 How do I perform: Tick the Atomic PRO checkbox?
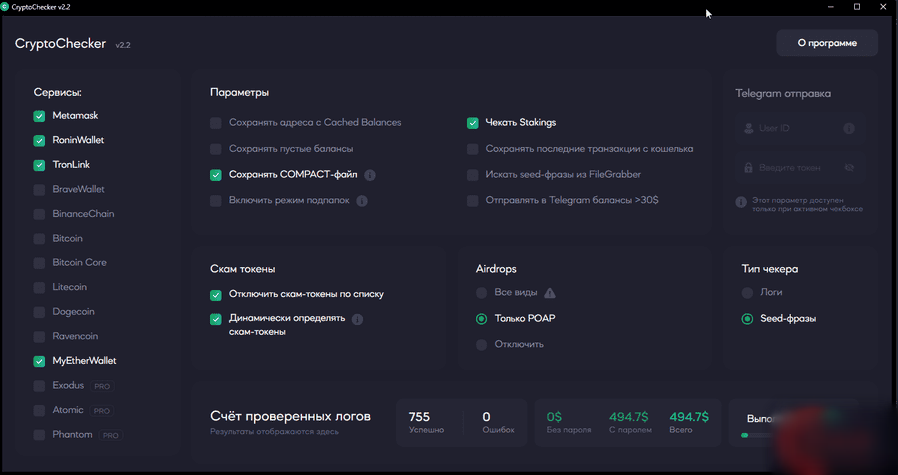pyautogui.click(x=39, y=410)
